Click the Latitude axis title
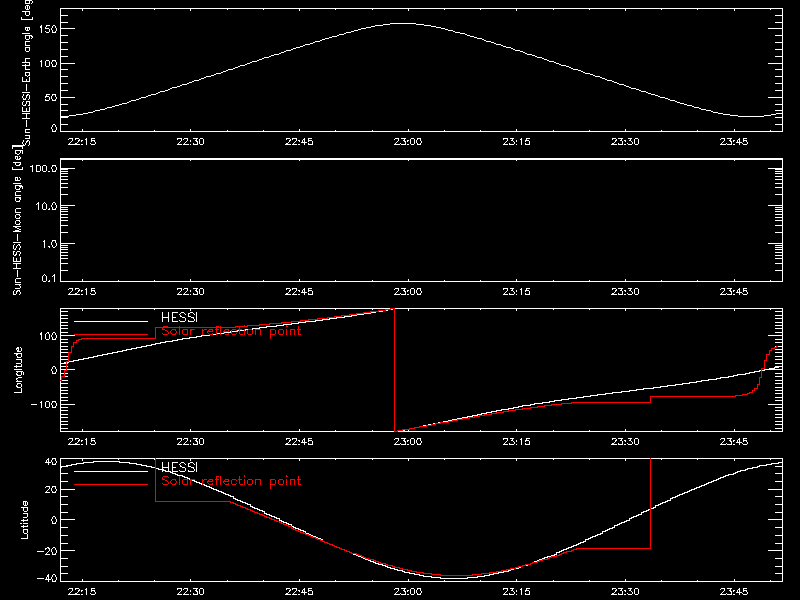800x600 pixels. (x=24, y=519)
